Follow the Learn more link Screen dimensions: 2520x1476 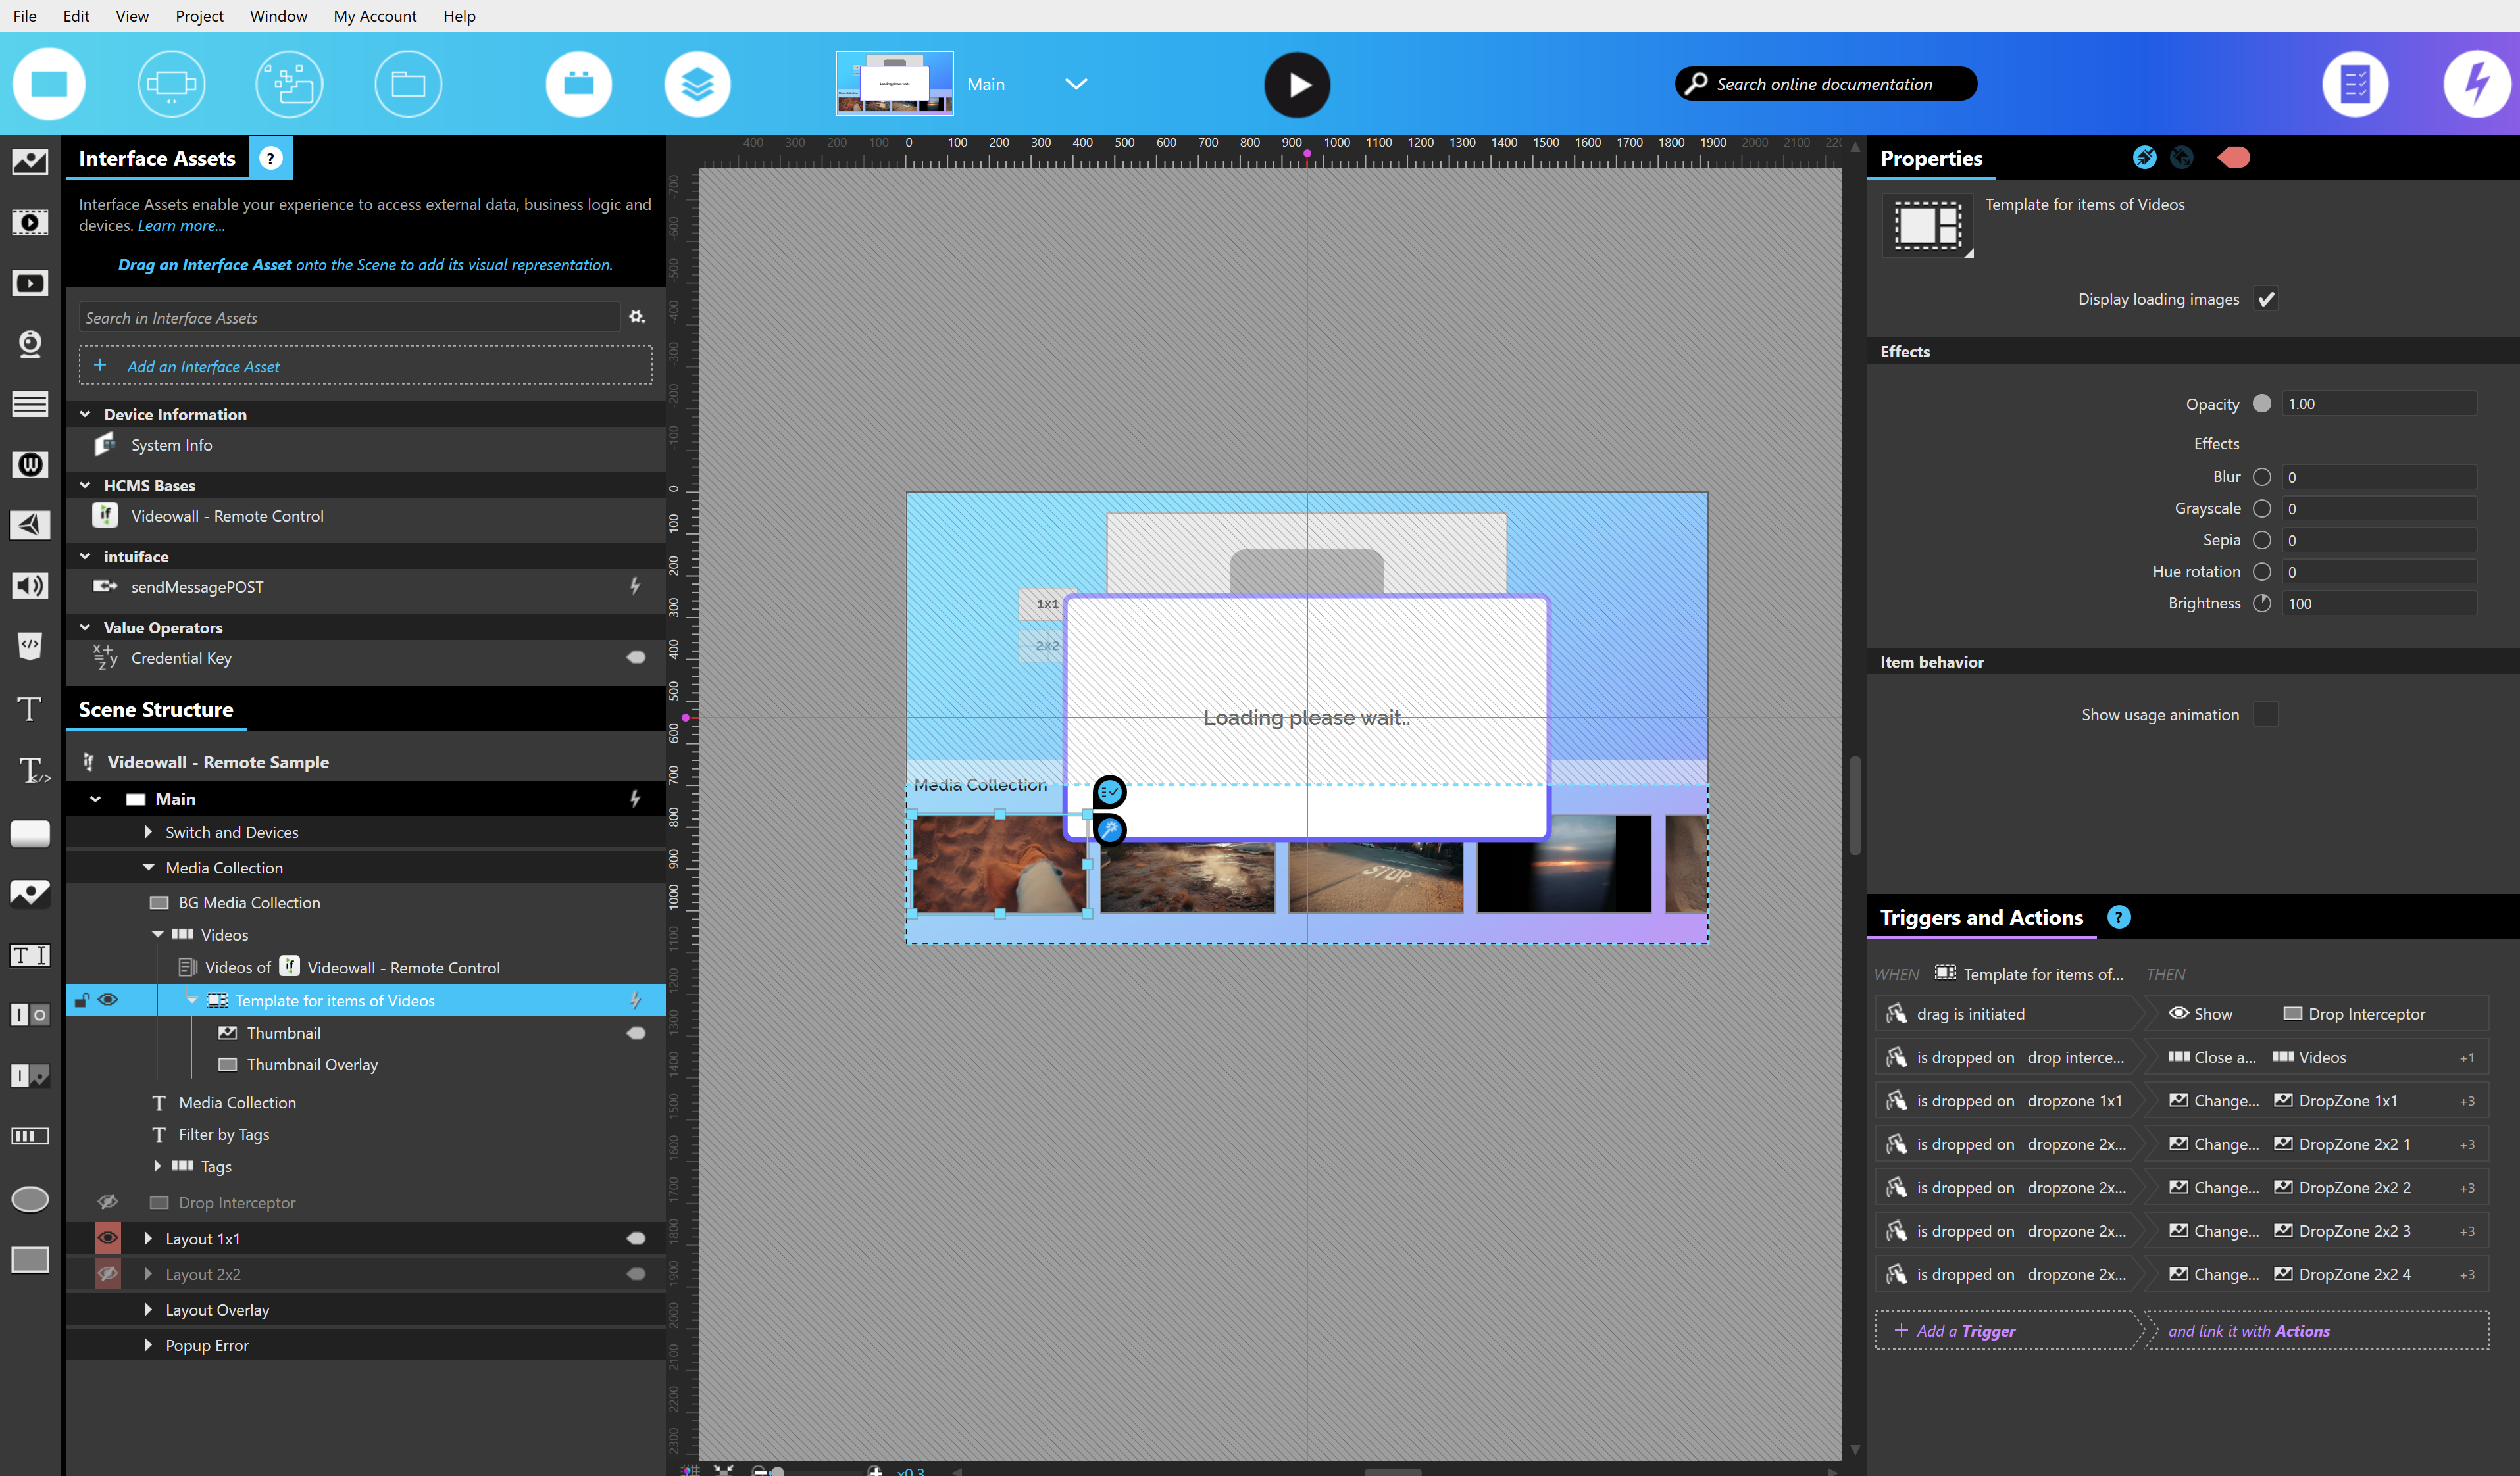pos(181,226)
